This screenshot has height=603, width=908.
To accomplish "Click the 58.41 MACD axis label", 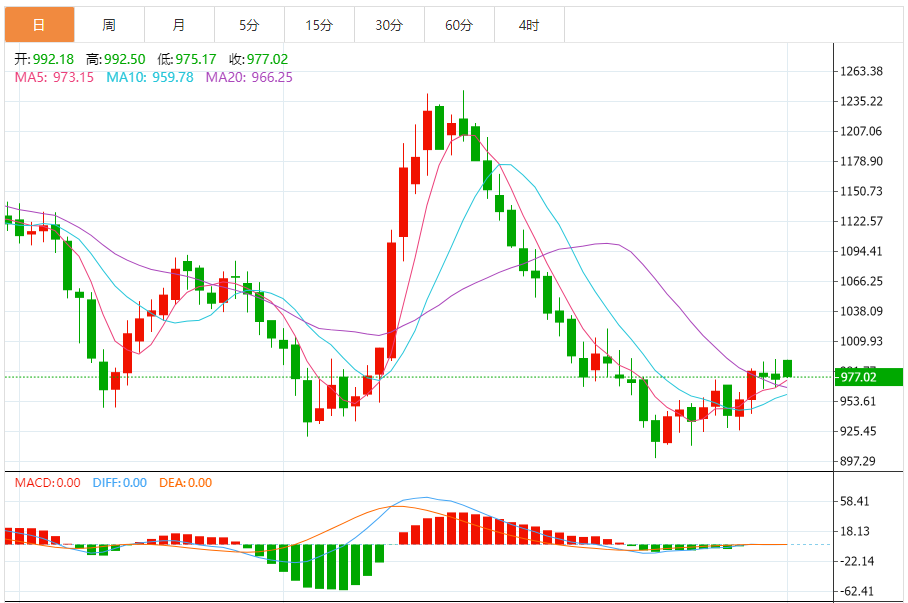I will pos(854,501).
